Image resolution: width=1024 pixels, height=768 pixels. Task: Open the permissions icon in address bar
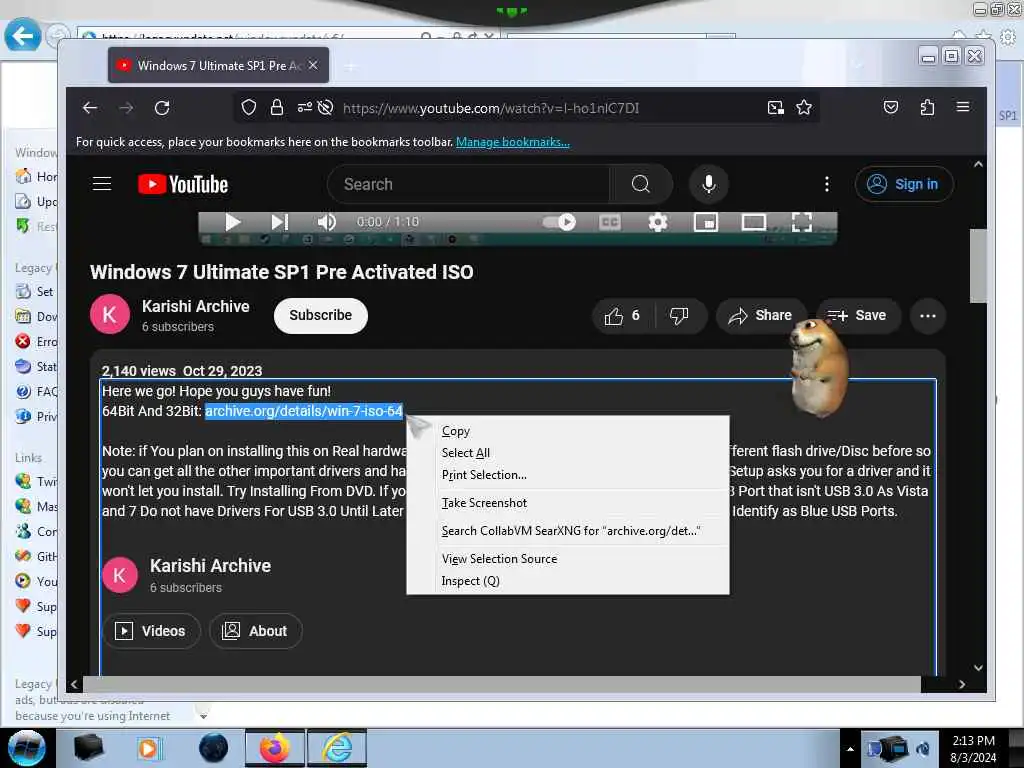coord(304,108)
